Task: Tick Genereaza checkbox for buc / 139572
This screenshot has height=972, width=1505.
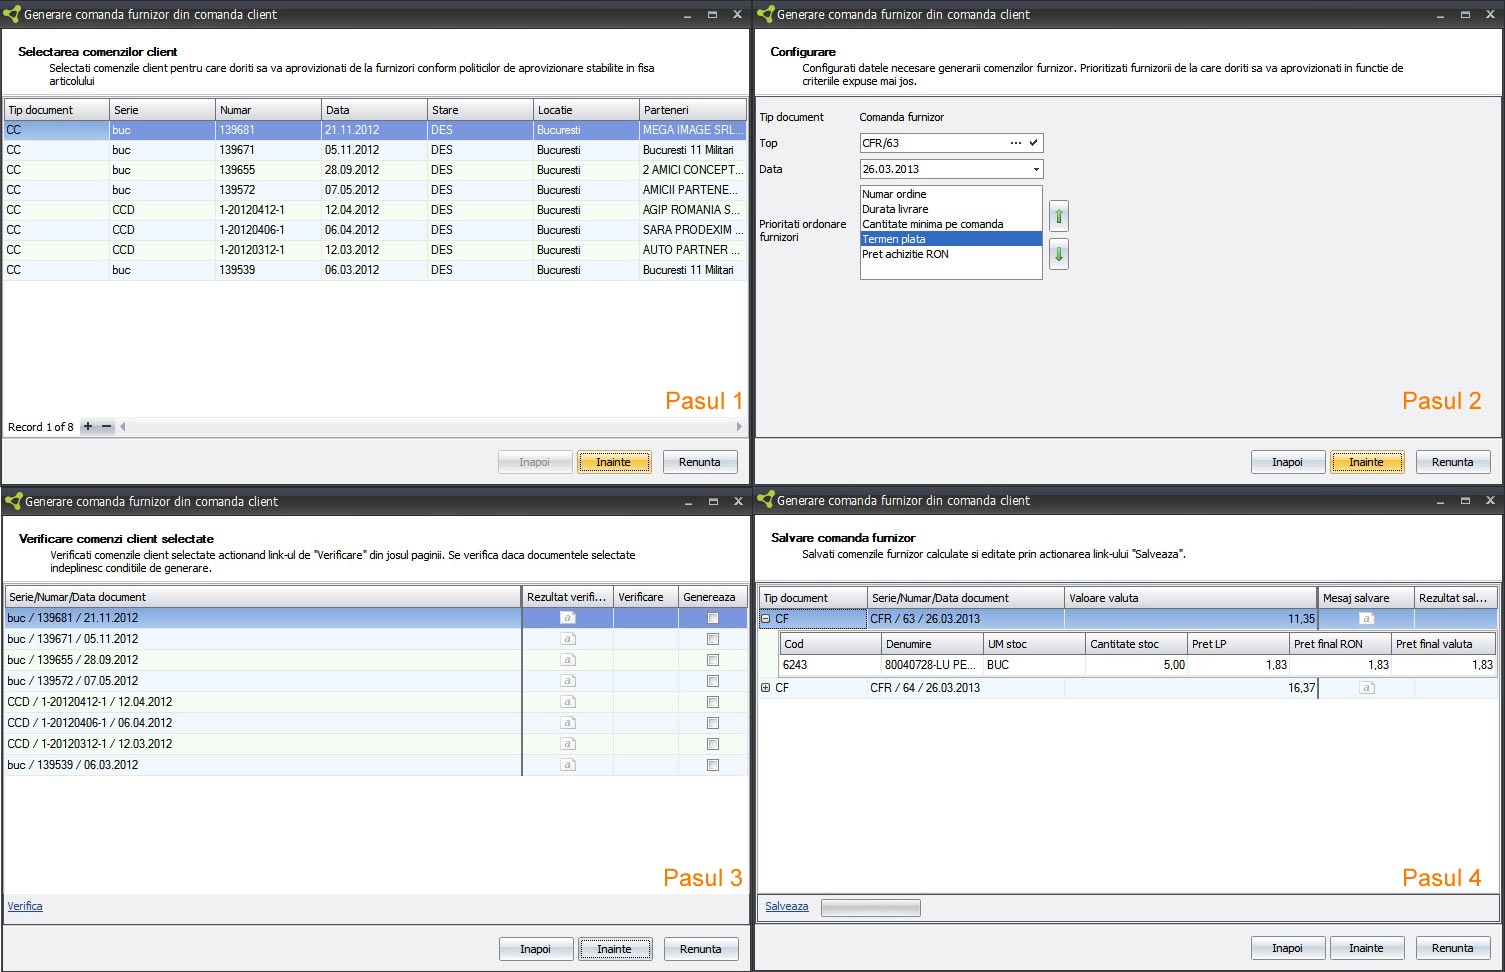Action: click(713, 681)
